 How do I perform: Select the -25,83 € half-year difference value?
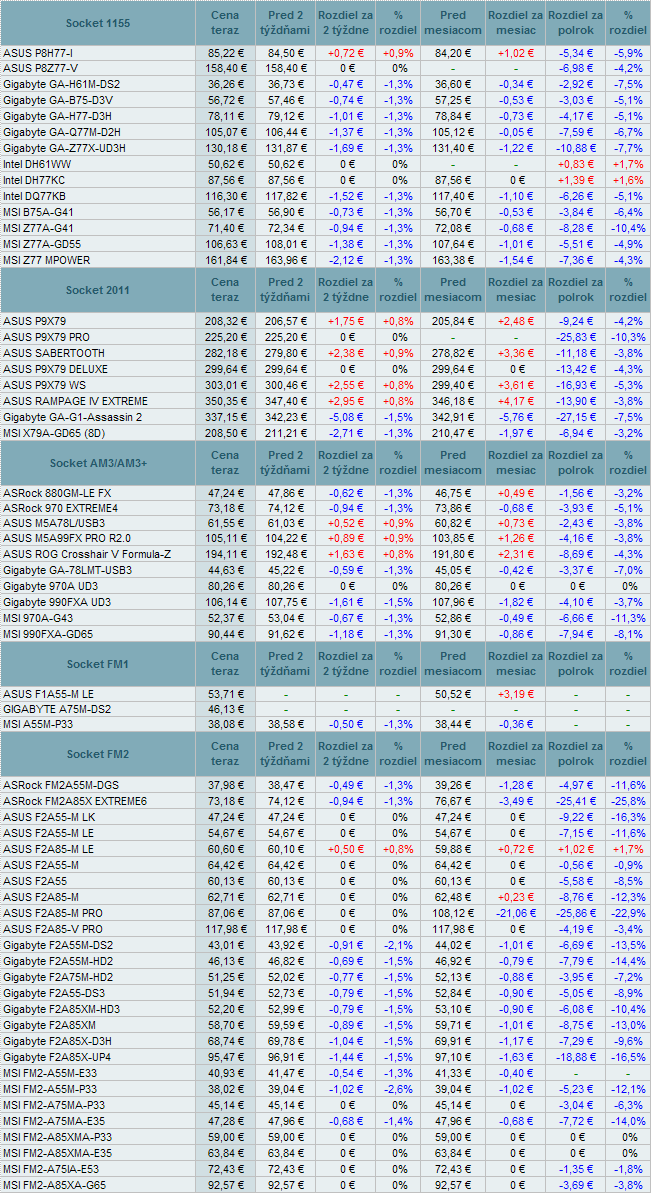(574, 337)
